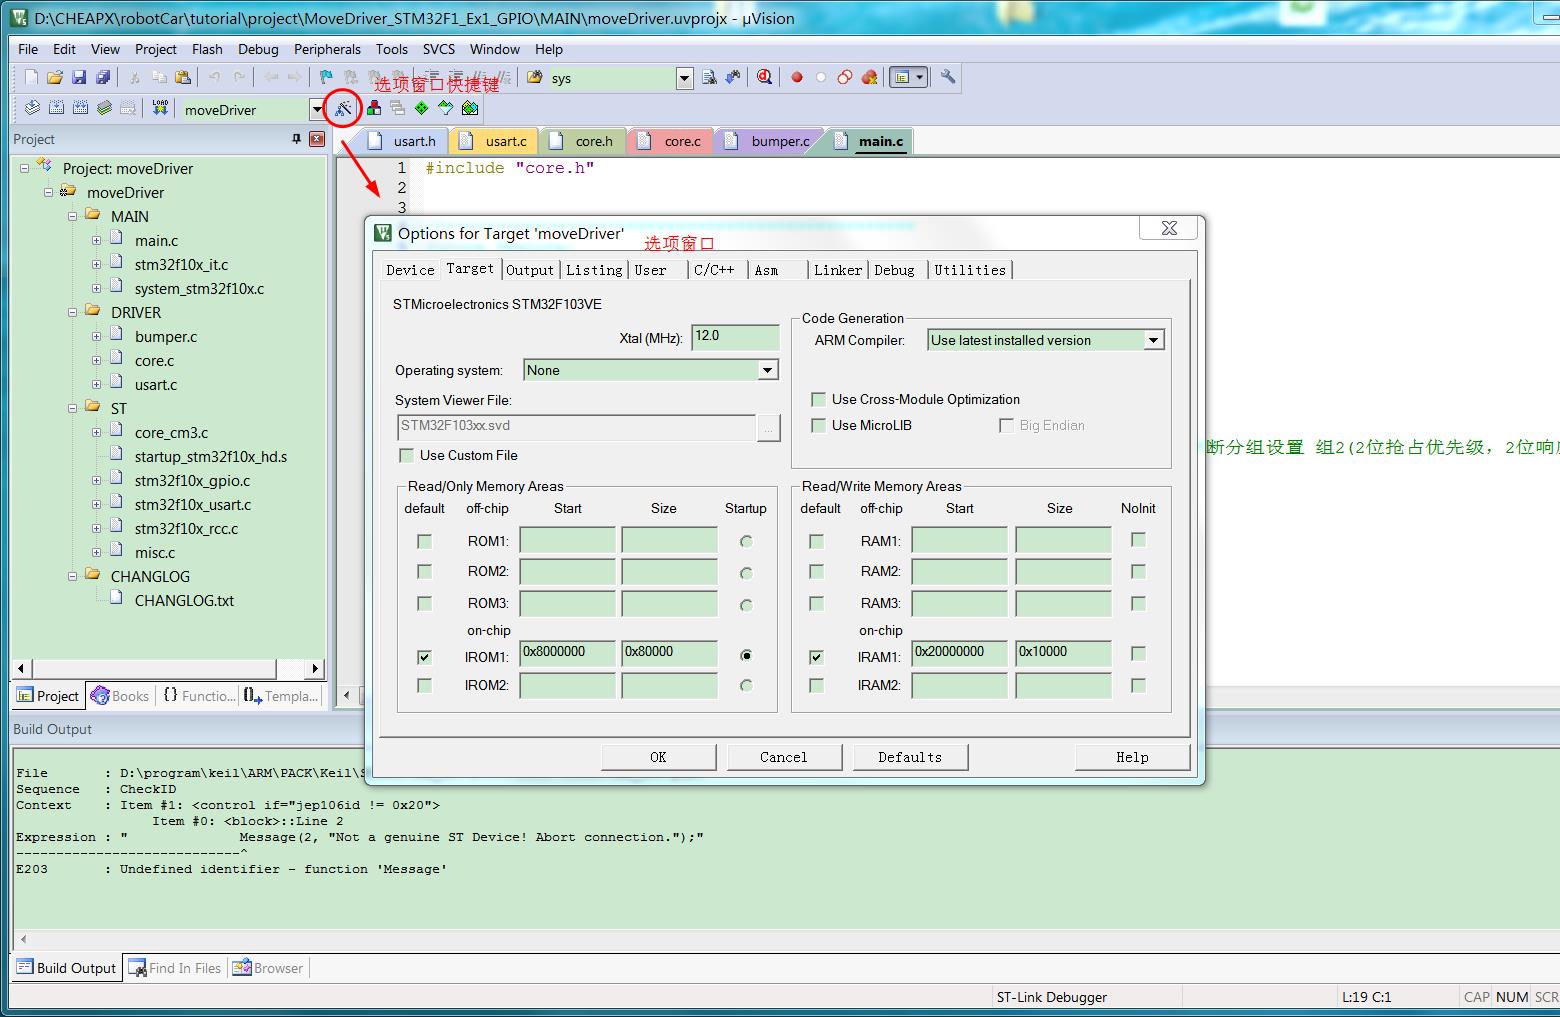Enable the Use MicroLIB checkbox
Image resolution: width=1560 pixels, height=1017 pixels.
click(819, 425)
